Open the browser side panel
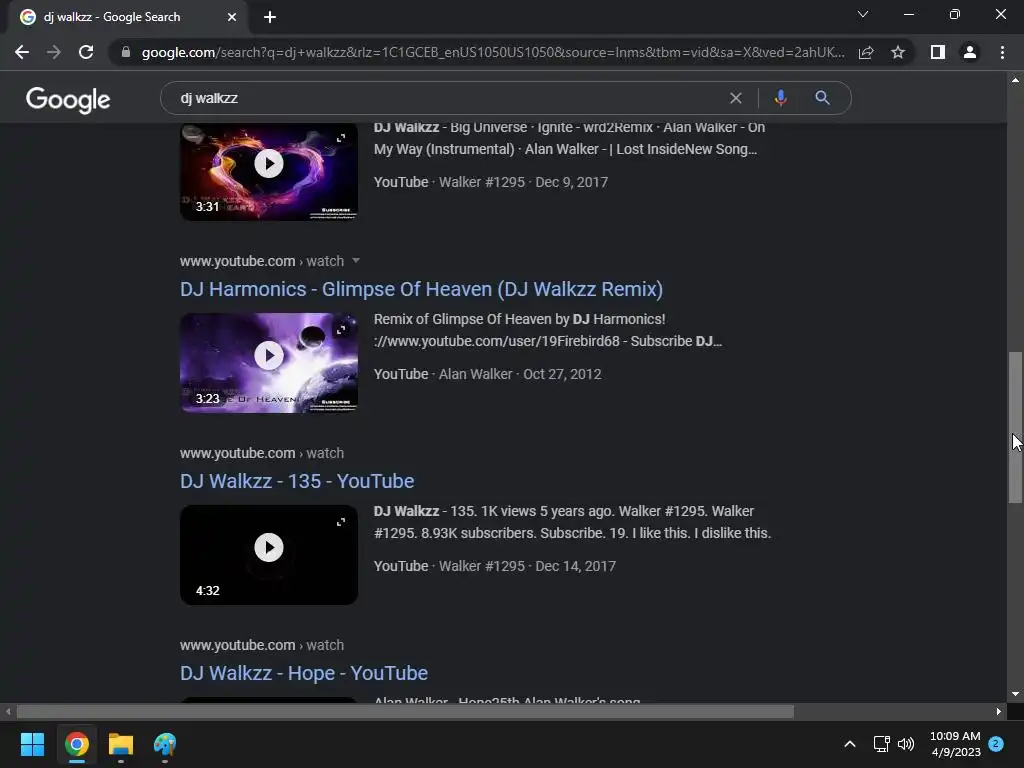The image size is (1024, 768). [x=938, y=52]
